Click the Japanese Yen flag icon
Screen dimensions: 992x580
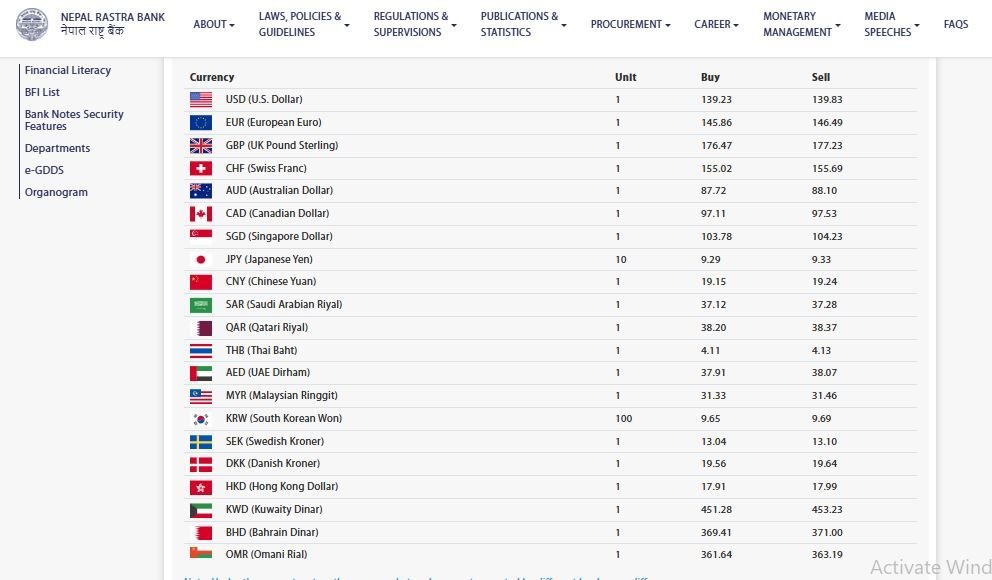pyautogui.click(x=201, y=260)
